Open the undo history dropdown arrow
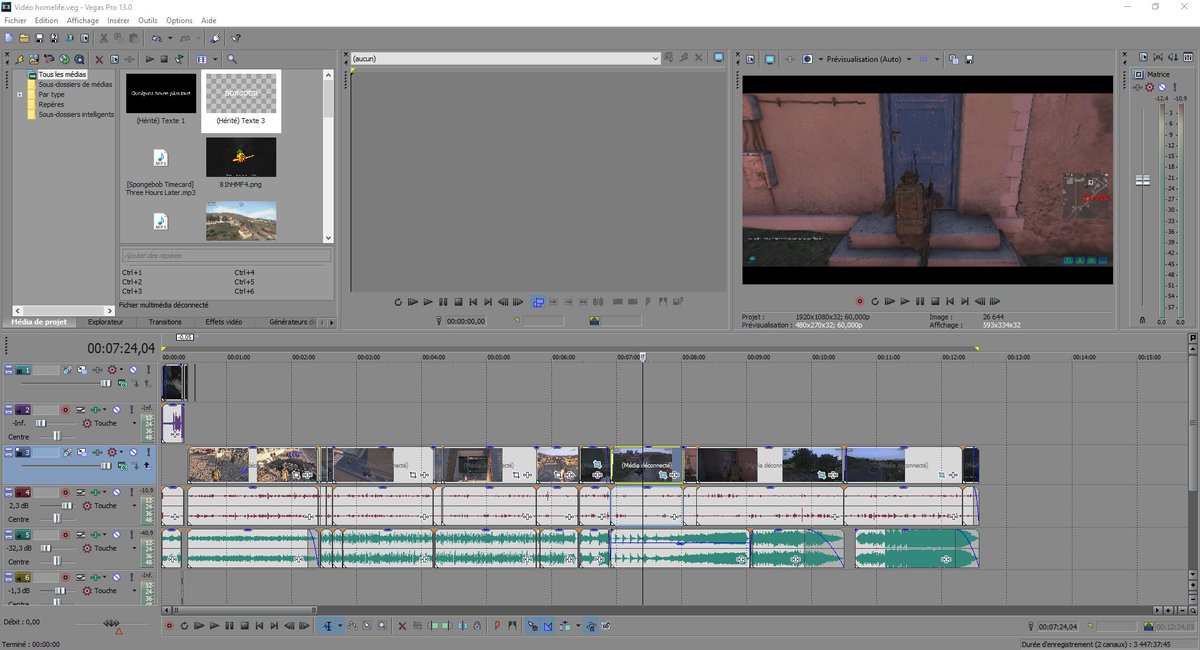This screenshot has width=1200, height=650. [x=170, y=38]
